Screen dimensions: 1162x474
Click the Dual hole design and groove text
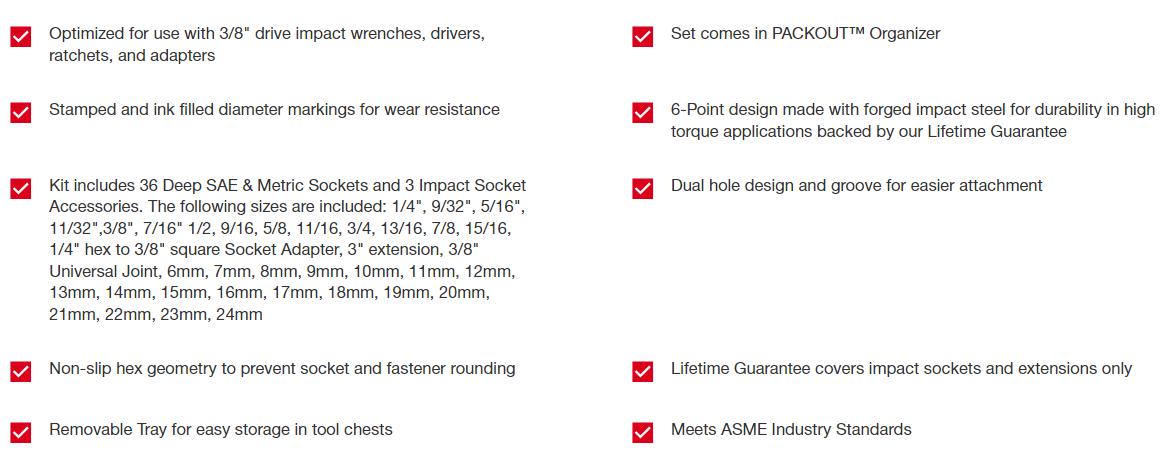pos(856,185)
